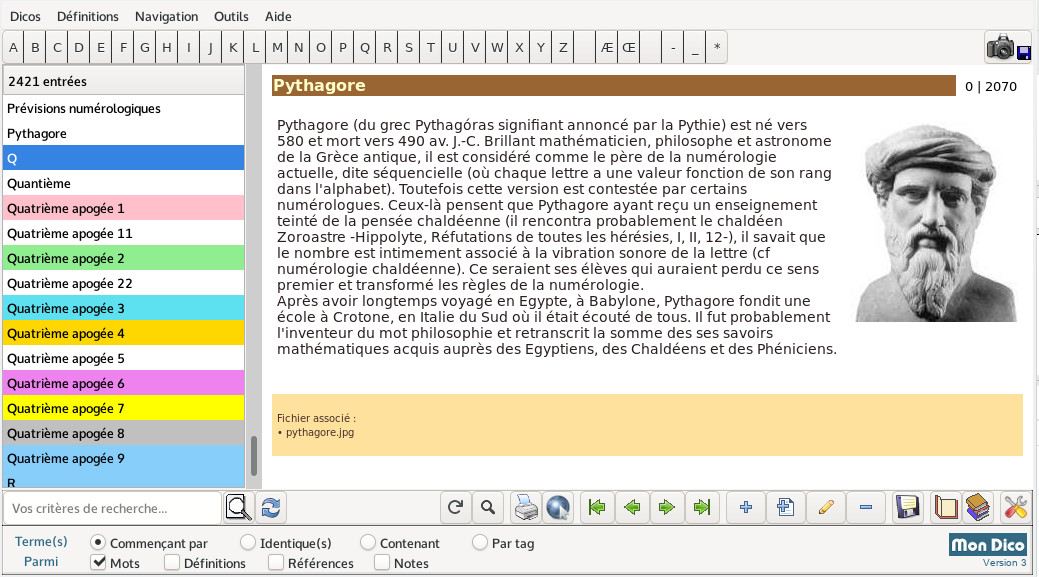1039x577 pixels.
Task: Open the Dicos menu
Action: pos(25,16)
